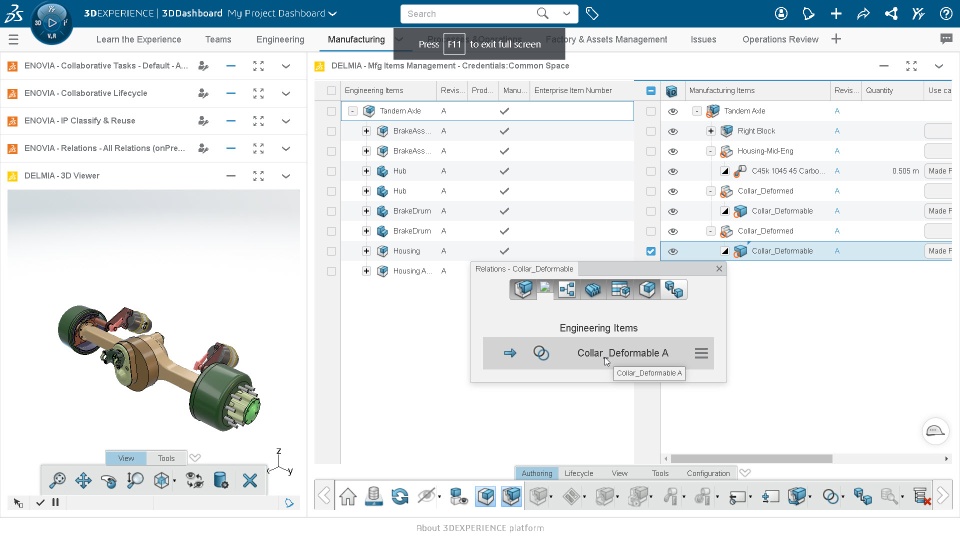Click the tree structure icon in Relations panel
The height and width of the screenshot is (540, 960).
pos(567,290)
